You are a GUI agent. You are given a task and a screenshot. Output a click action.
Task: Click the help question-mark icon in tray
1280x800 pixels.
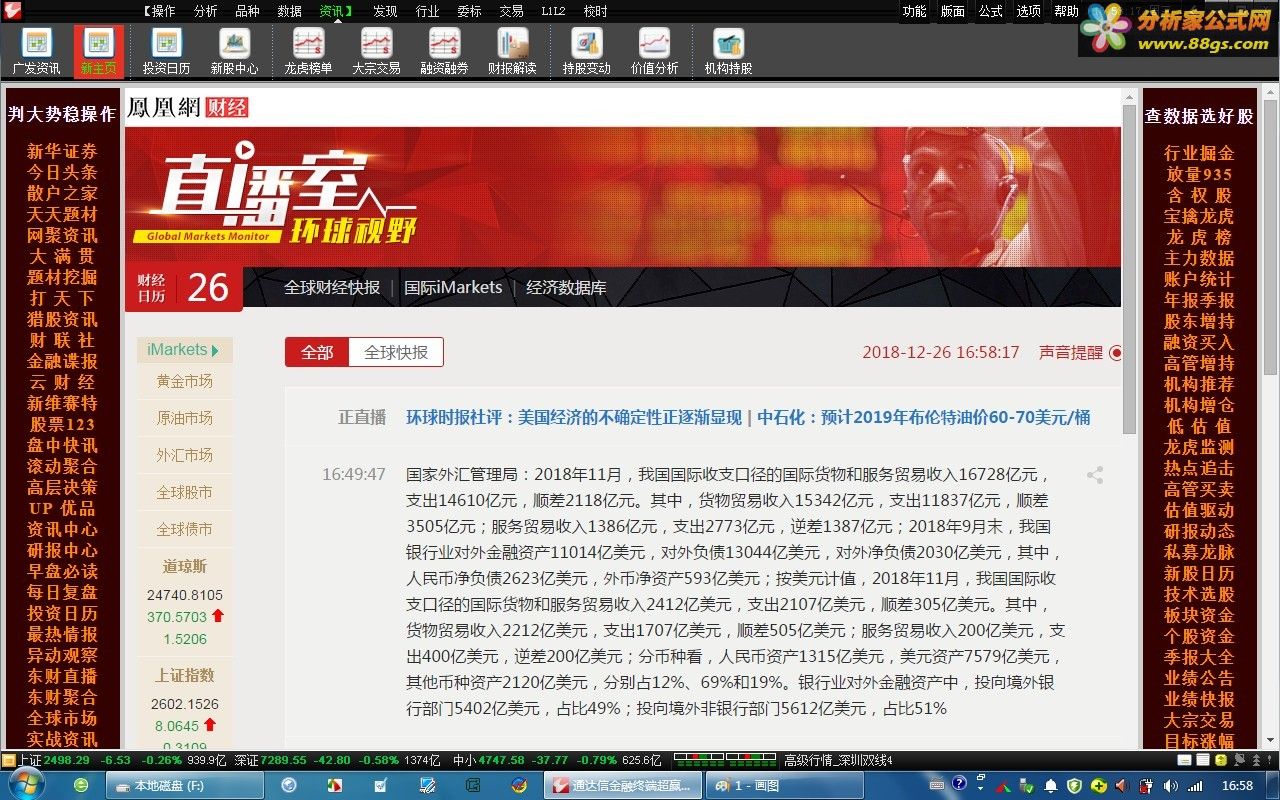click(x=959, y=784)
